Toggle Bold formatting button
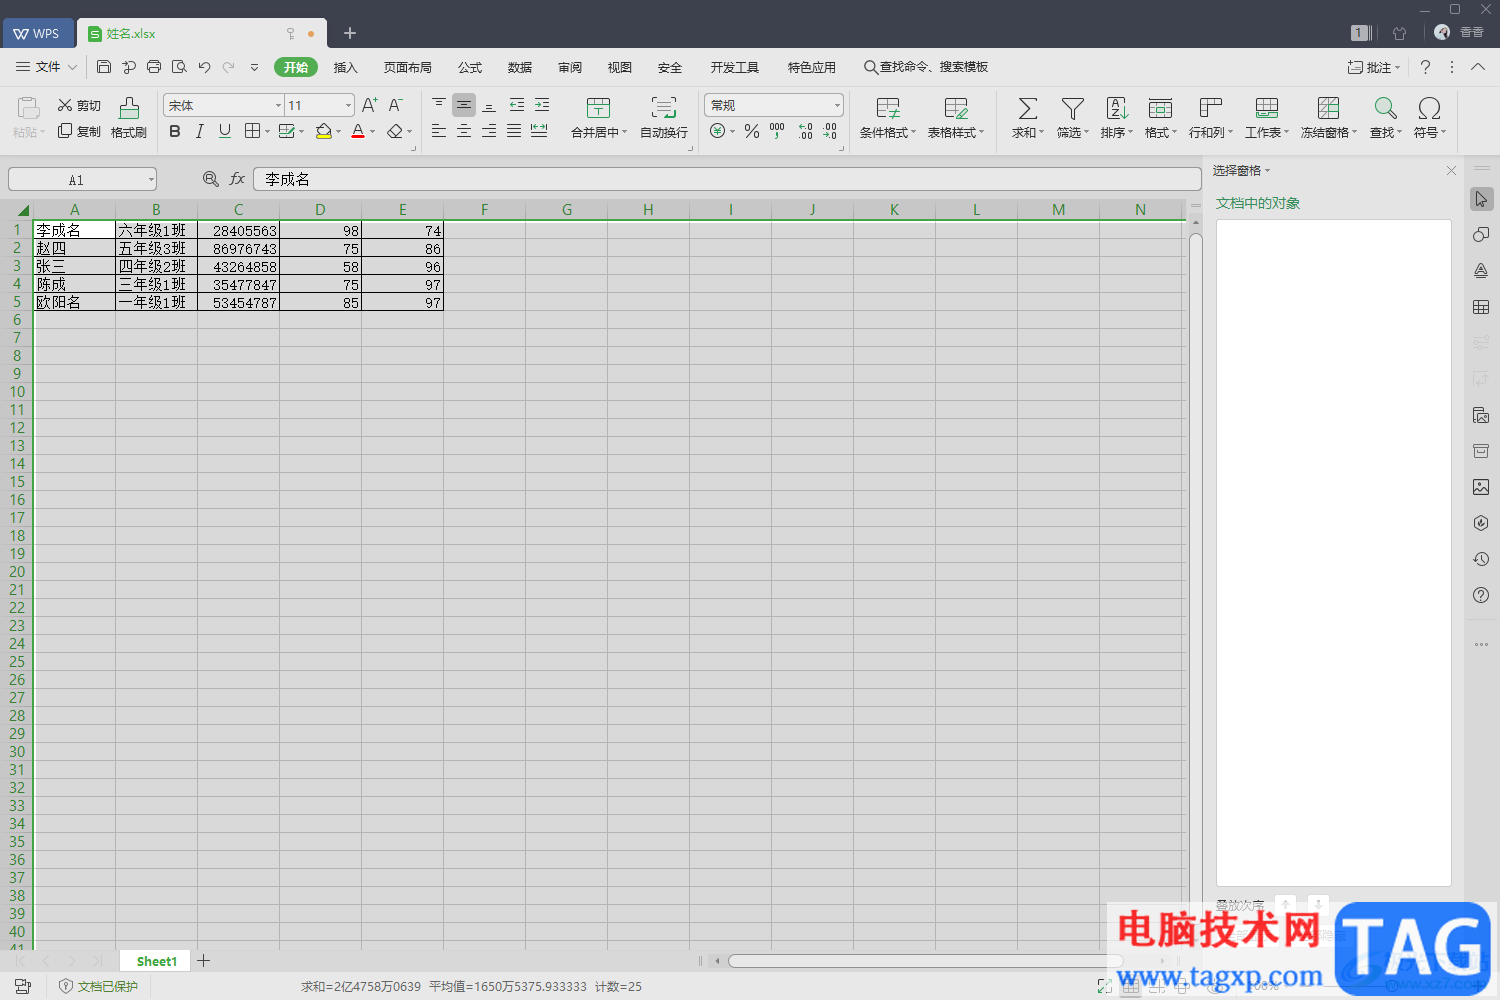1500x1000 pixels. tap(175, 131)
